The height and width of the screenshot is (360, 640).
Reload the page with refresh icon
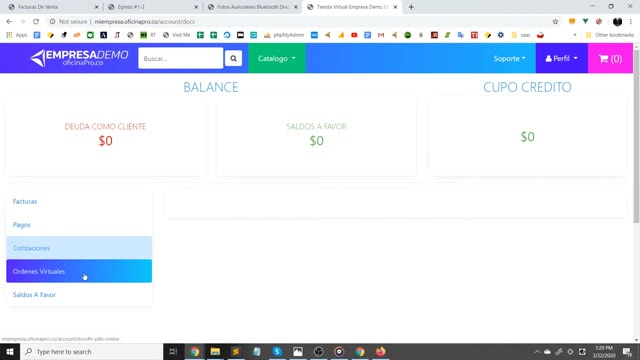[x=36, y=22]
